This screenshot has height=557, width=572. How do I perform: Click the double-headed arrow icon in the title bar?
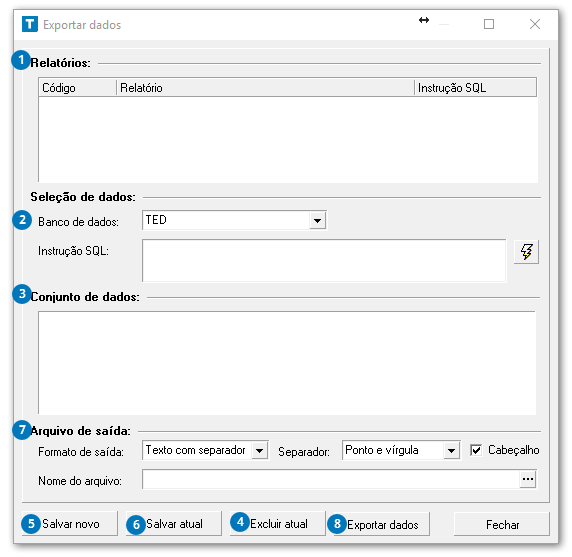point(424,20)
